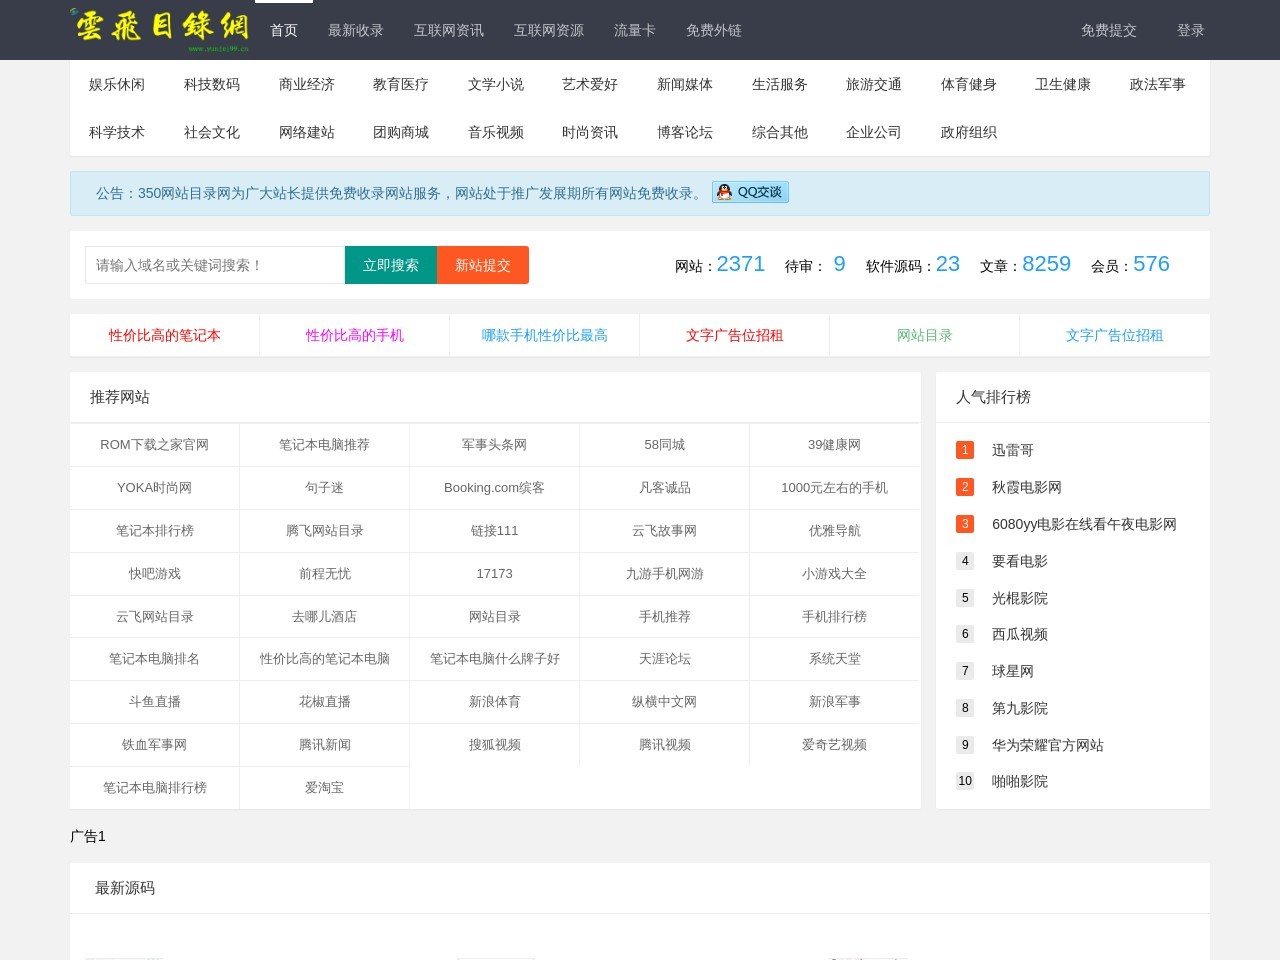
Task: Click the 2371 website count number
Action: pos(740,264)
